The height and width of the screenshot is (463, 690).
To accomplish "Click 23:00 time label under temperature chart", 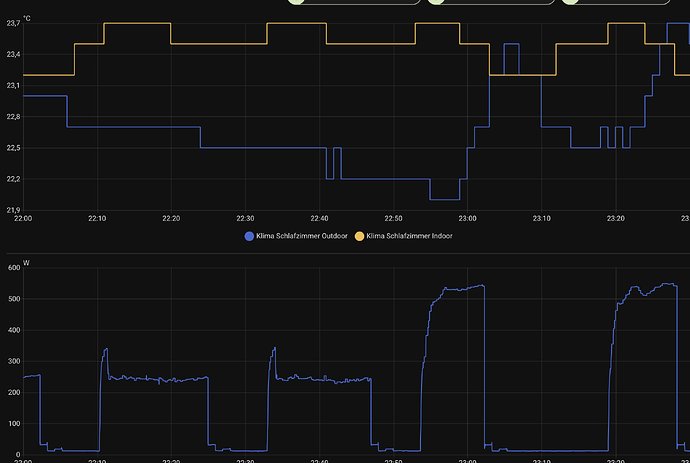I will click(x=467, y=218).
